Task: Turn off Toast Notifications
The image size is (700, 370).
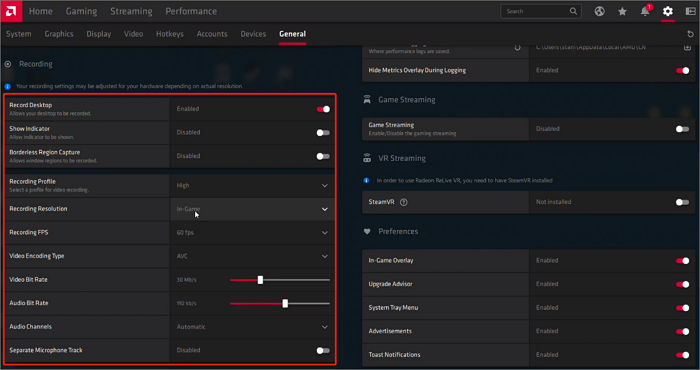Action: 683,355
